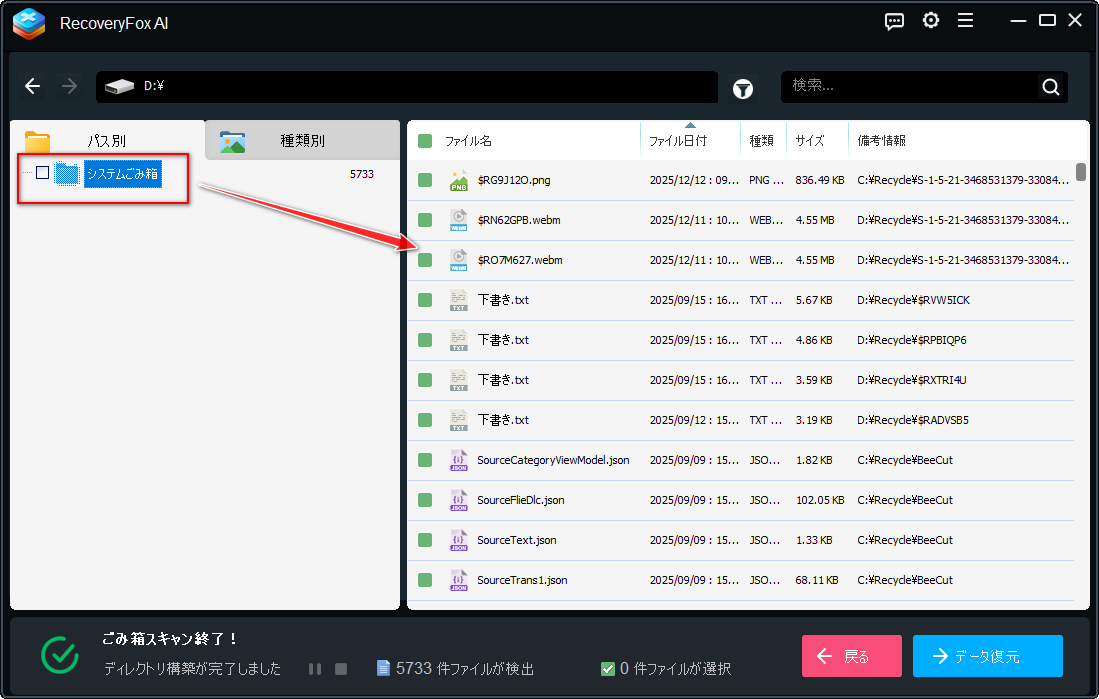The width and height of the screenshot is (1099, 699).
Task: Select the パス別 tab
Action: (106, 141)
